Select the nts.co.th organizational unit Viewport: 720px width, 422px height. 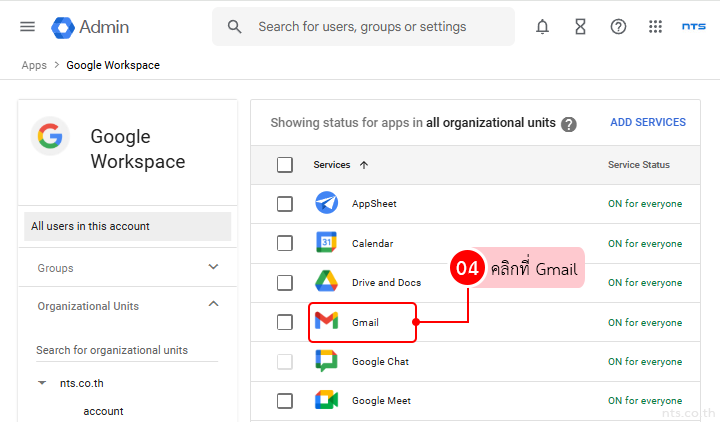[x=82, y=383]
